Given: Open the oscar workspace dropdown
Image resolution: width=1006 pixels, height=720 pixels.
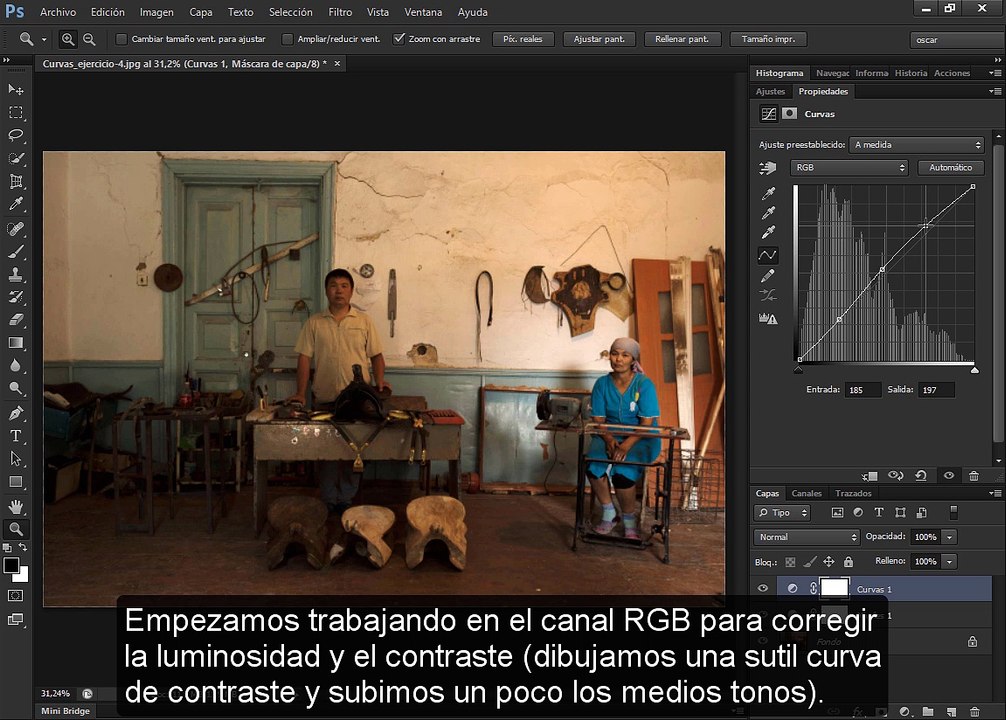Looking at the screenshot, I should pyautogui.click(x=957, y=40).
